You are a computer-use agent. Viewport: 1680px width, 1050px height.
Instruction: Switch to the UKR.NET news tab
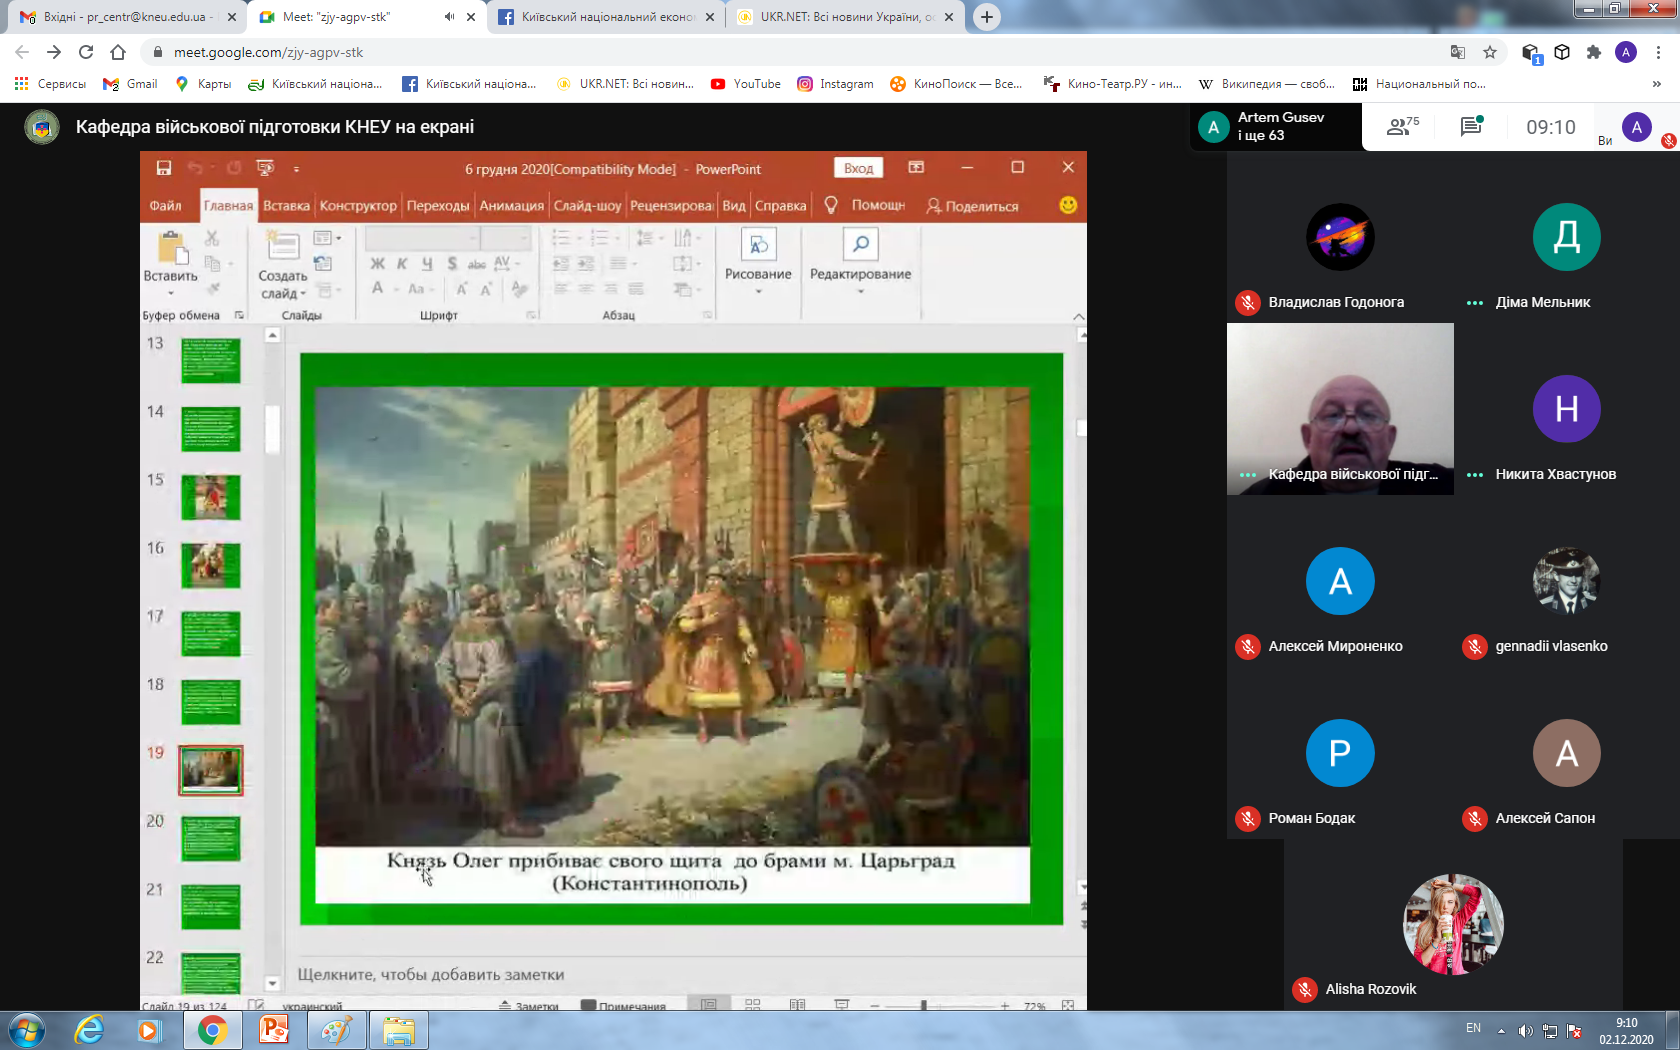(x=836, y=17)
